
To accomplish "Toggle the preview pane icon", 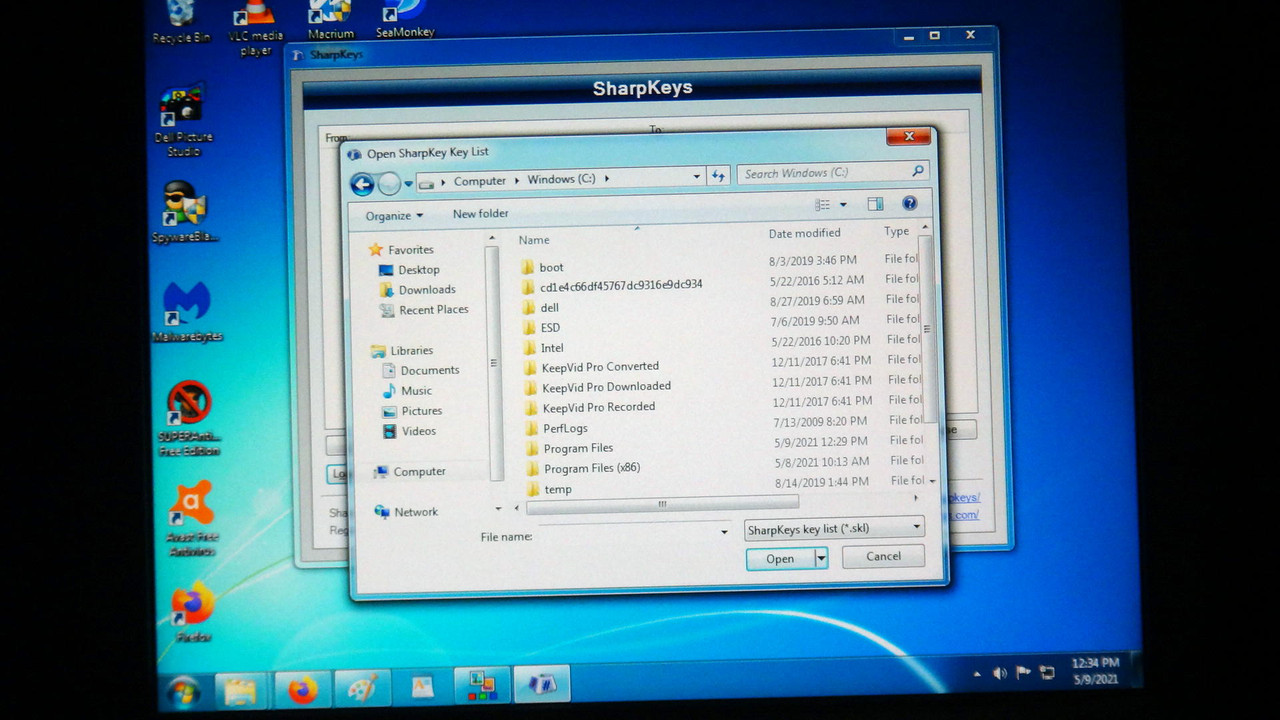I will (x=875, y=204).
